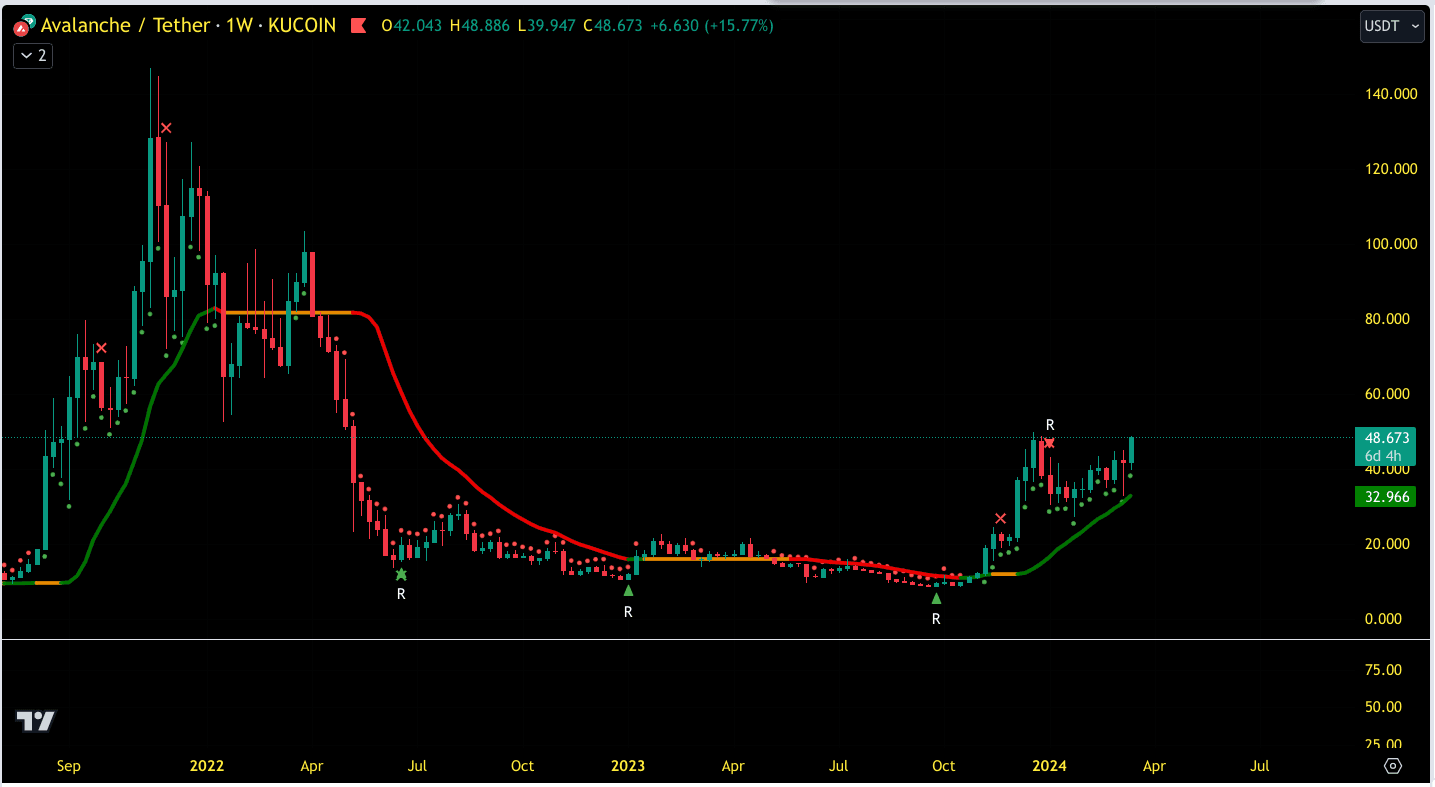Click the green star signal marker
Image resolution: width=1435 pixels, height=787 pixels.
(x=401, y=574)
